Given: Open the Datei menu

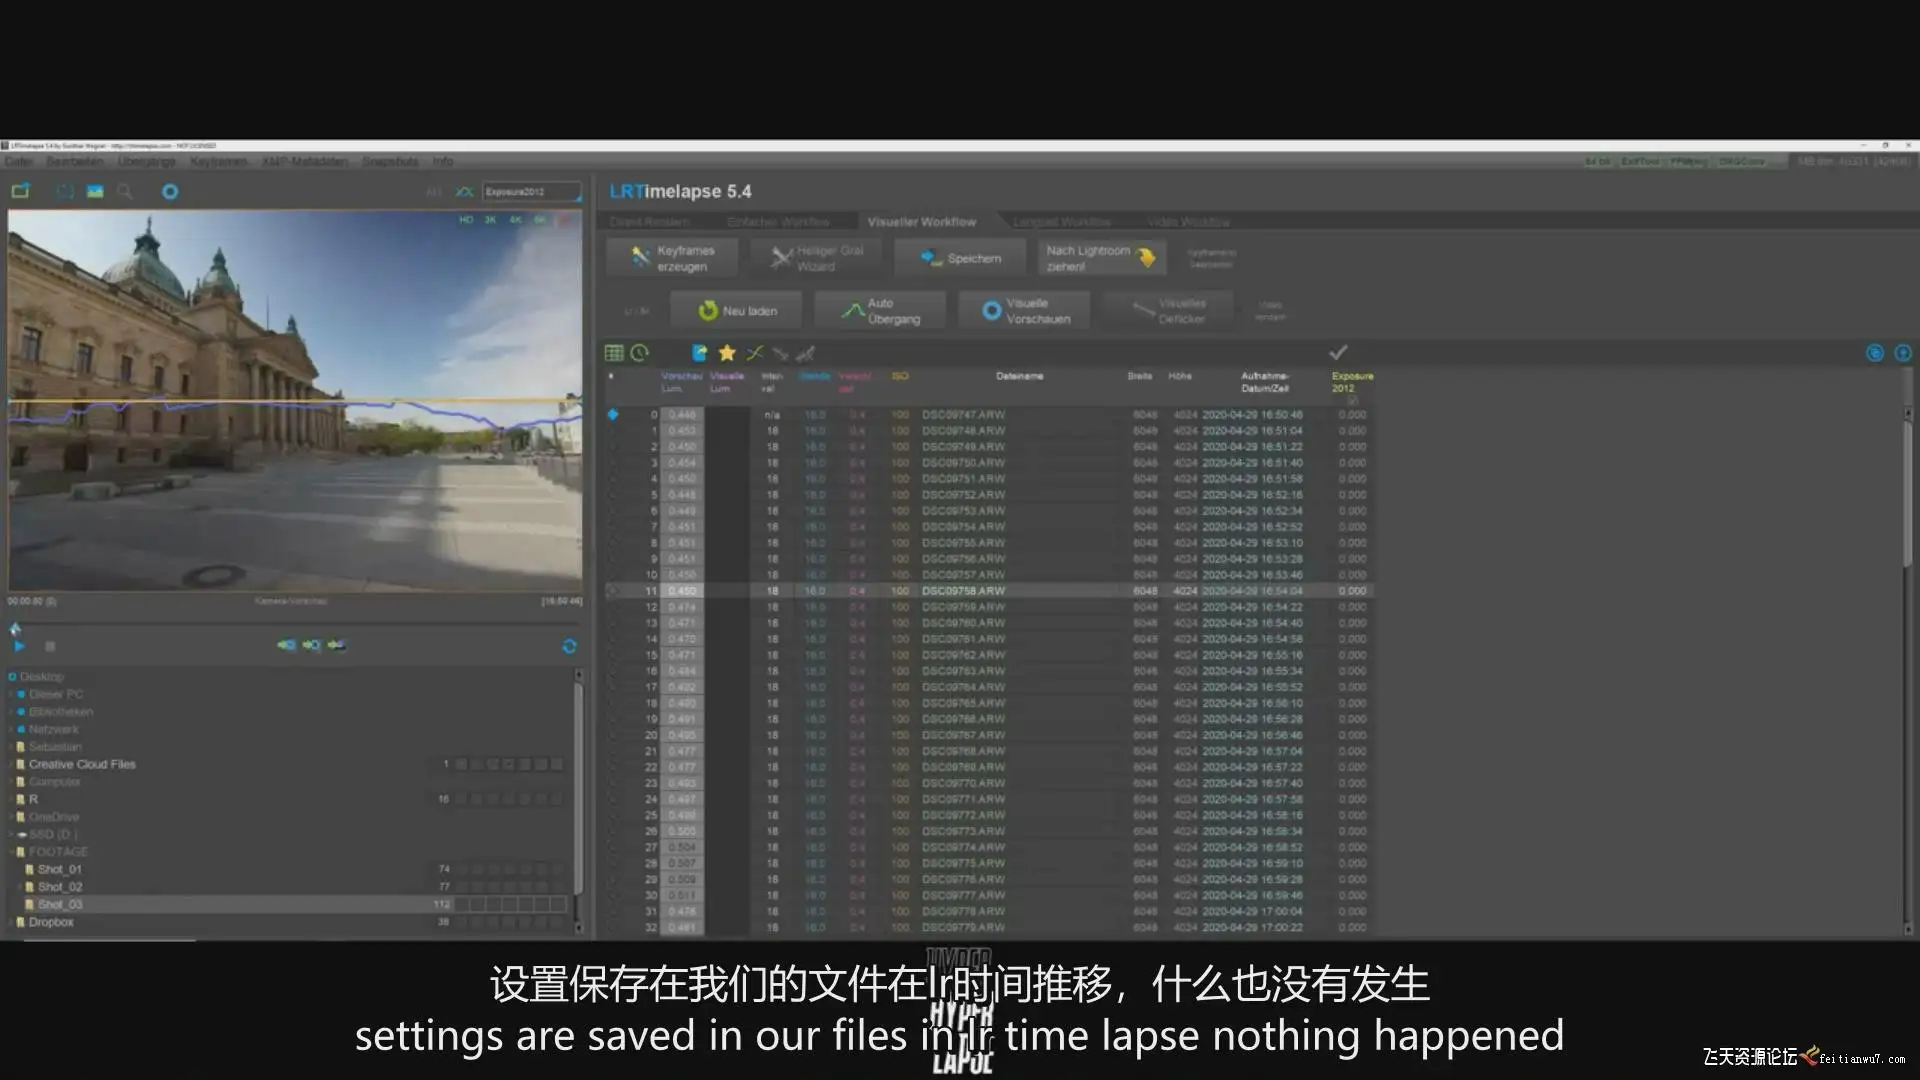Looking at the screenshot, I should (19, 161).
